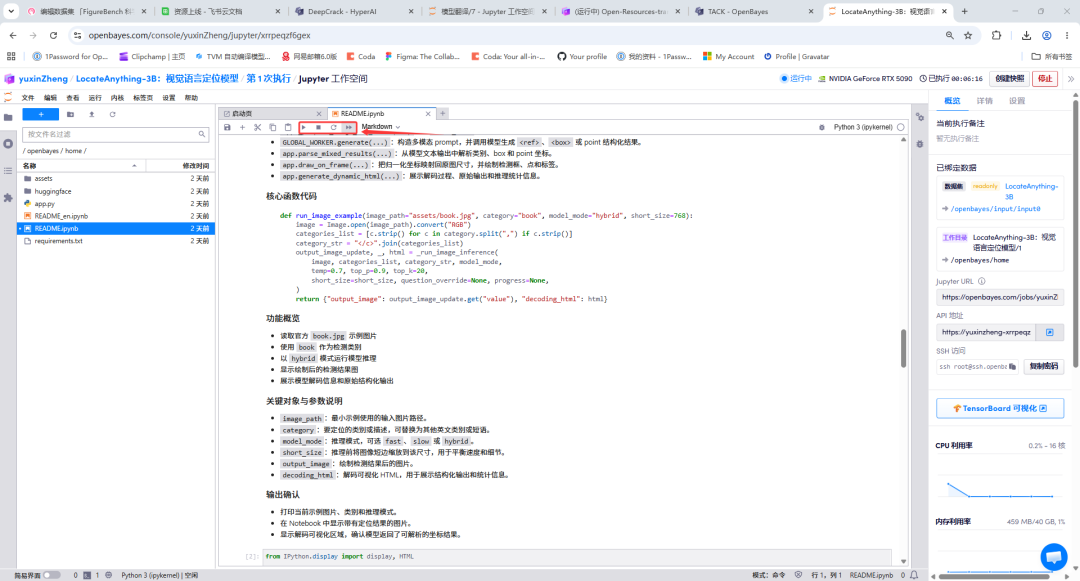Click the Jupyter URL info icon
The height and width of the screenshot is (581, 1080).
pyautogui.click(x=982, y=281)
